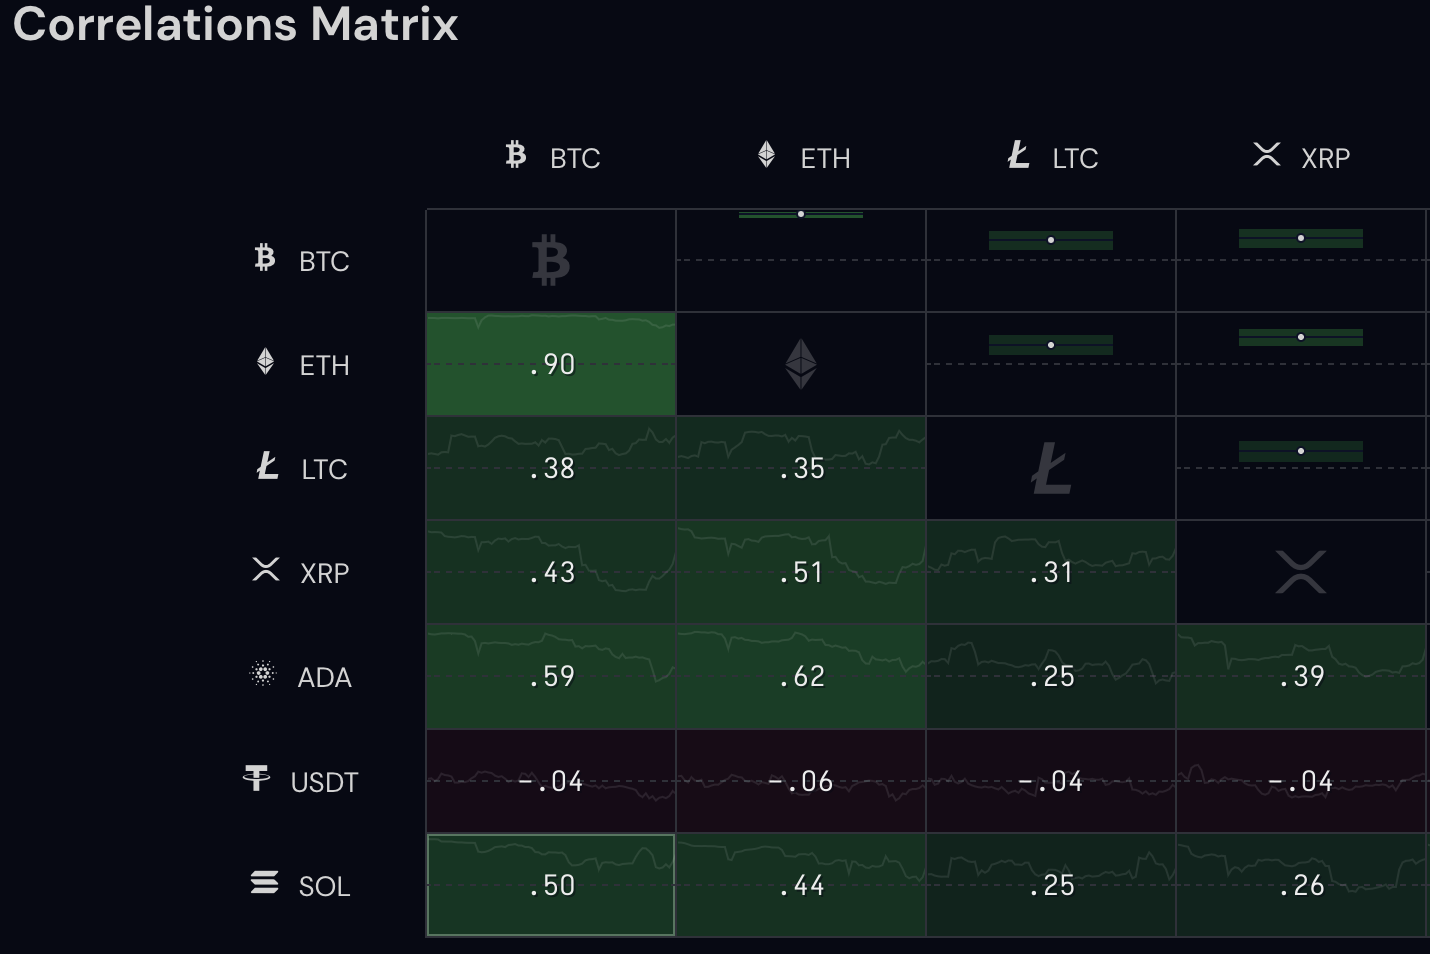Click the Bitcoin icon in the column header
The height and width of the screenshot is (954, 1430).
point(516,155)
